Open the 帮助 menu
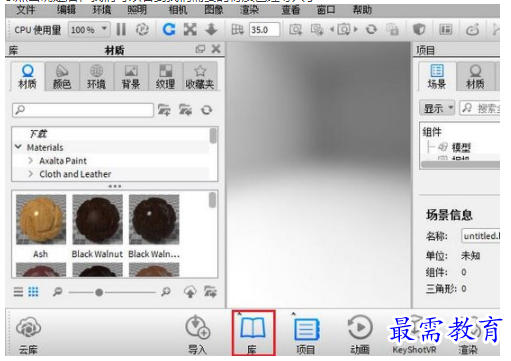511x361 pixels. click(x=362, y=10)
